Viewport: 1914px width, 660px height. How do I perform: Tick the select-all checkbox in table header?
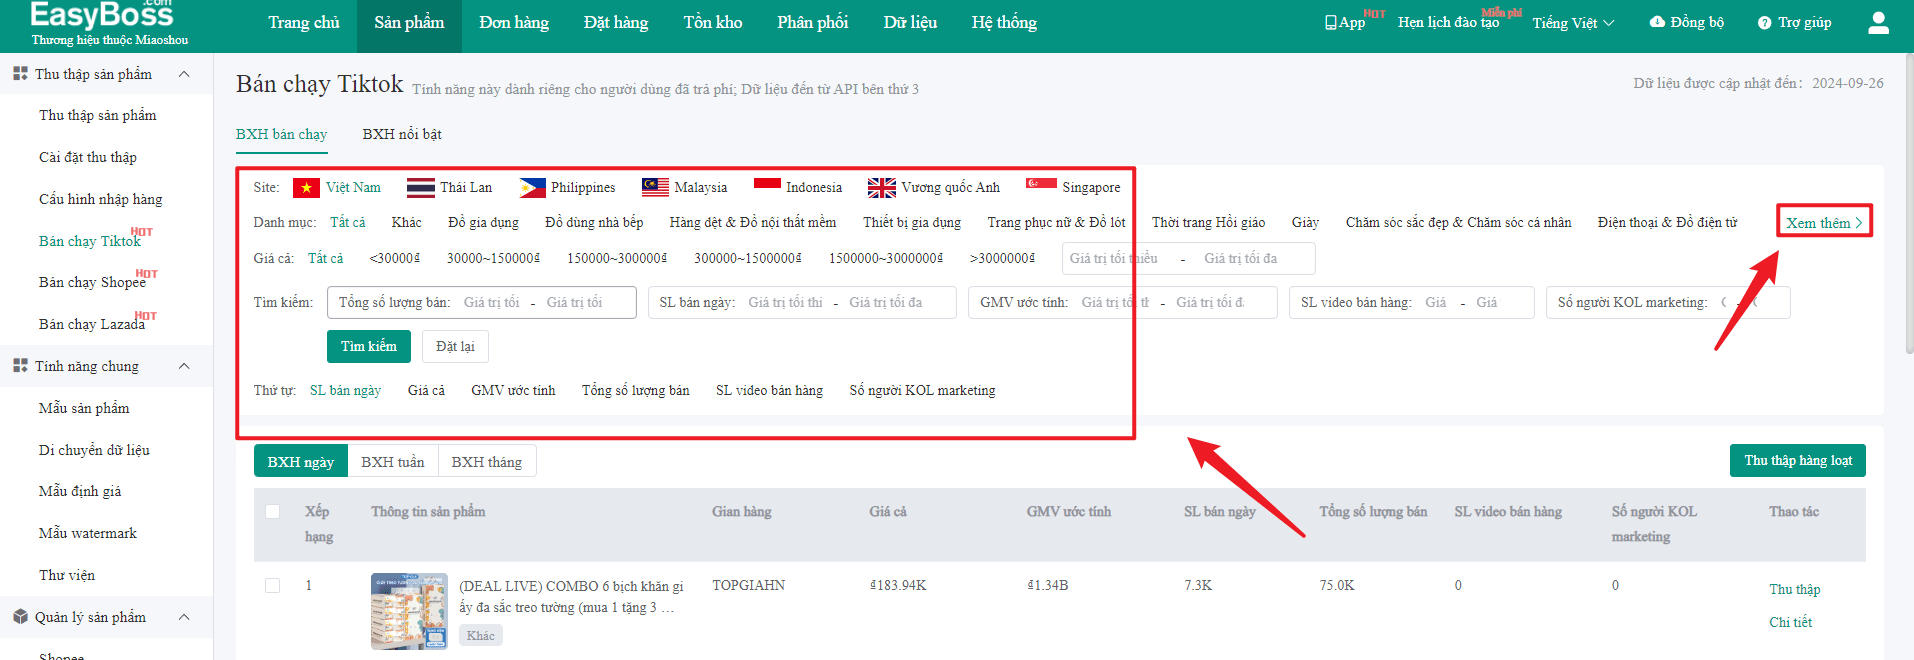coord(272,512)
